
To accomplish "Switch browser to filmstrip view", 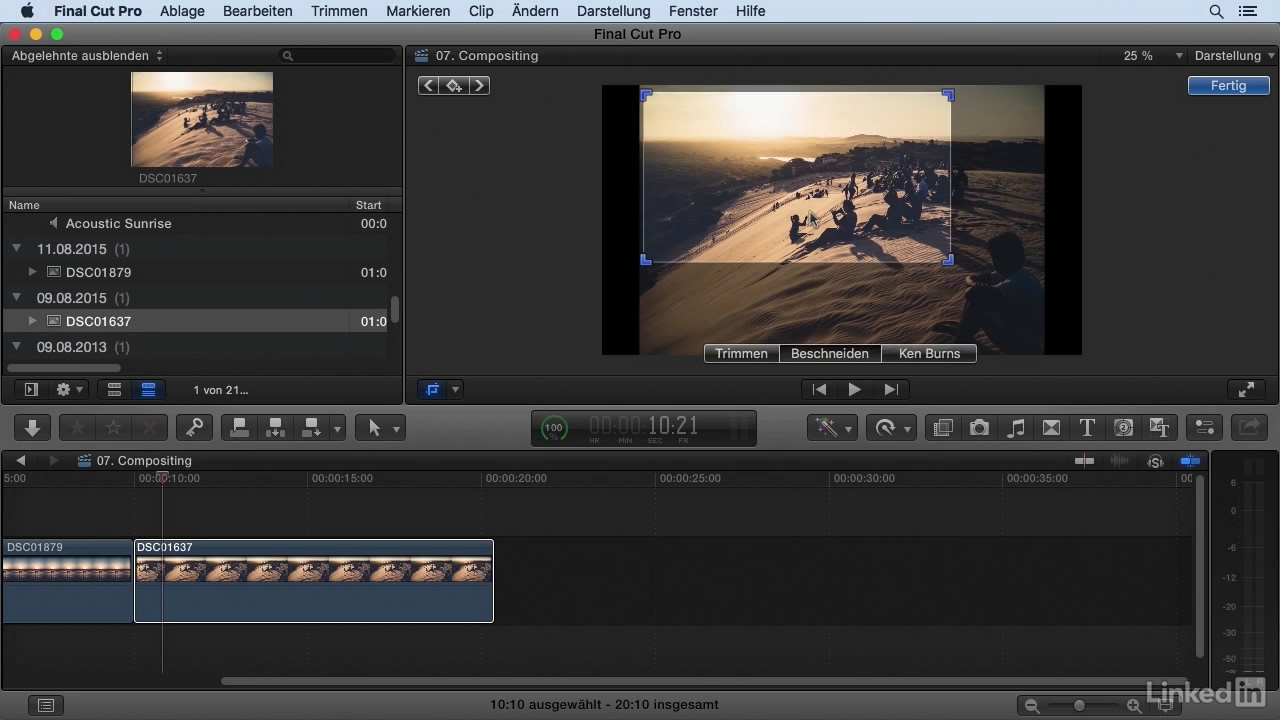I will coord(114,389).
